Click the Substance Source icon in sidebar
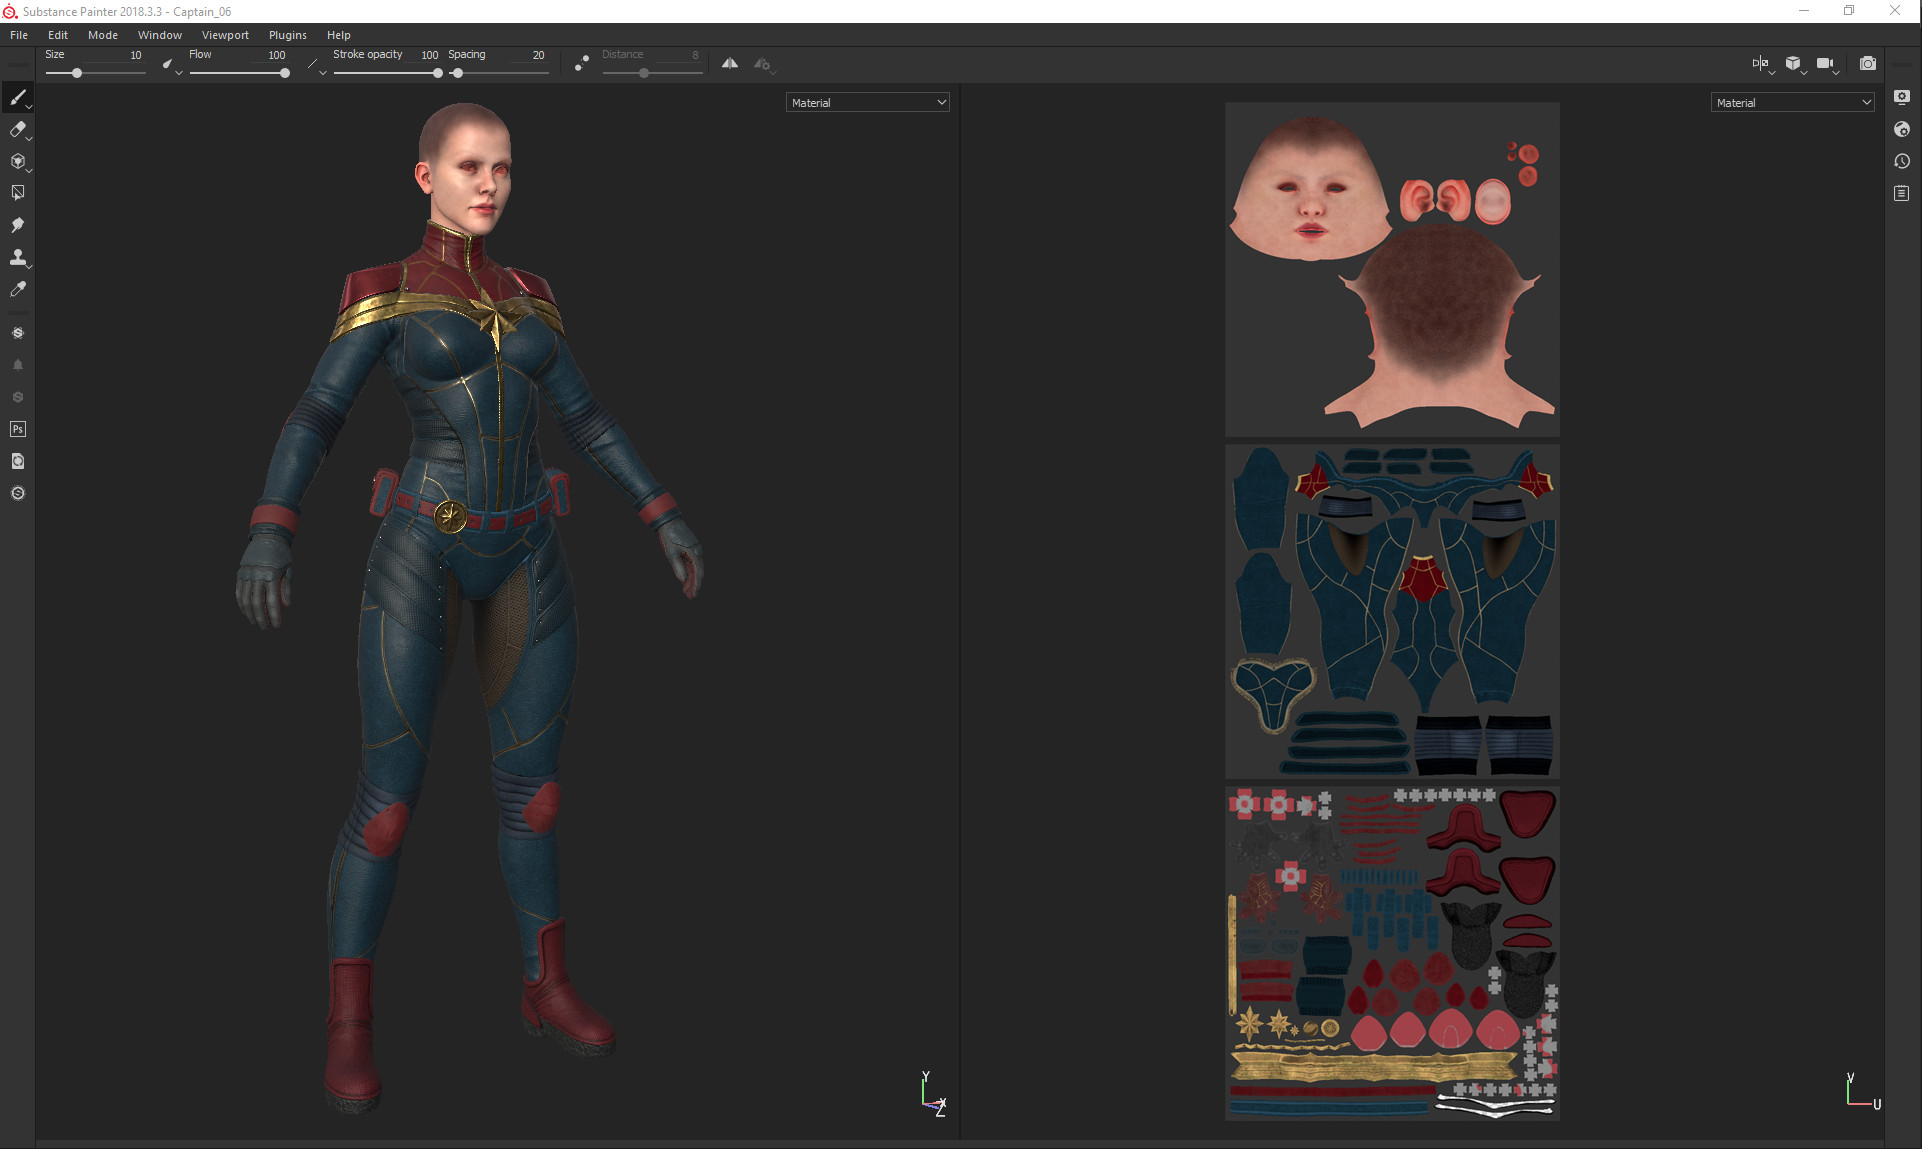Screen dimensions: 1922x1149 [17, 333]
